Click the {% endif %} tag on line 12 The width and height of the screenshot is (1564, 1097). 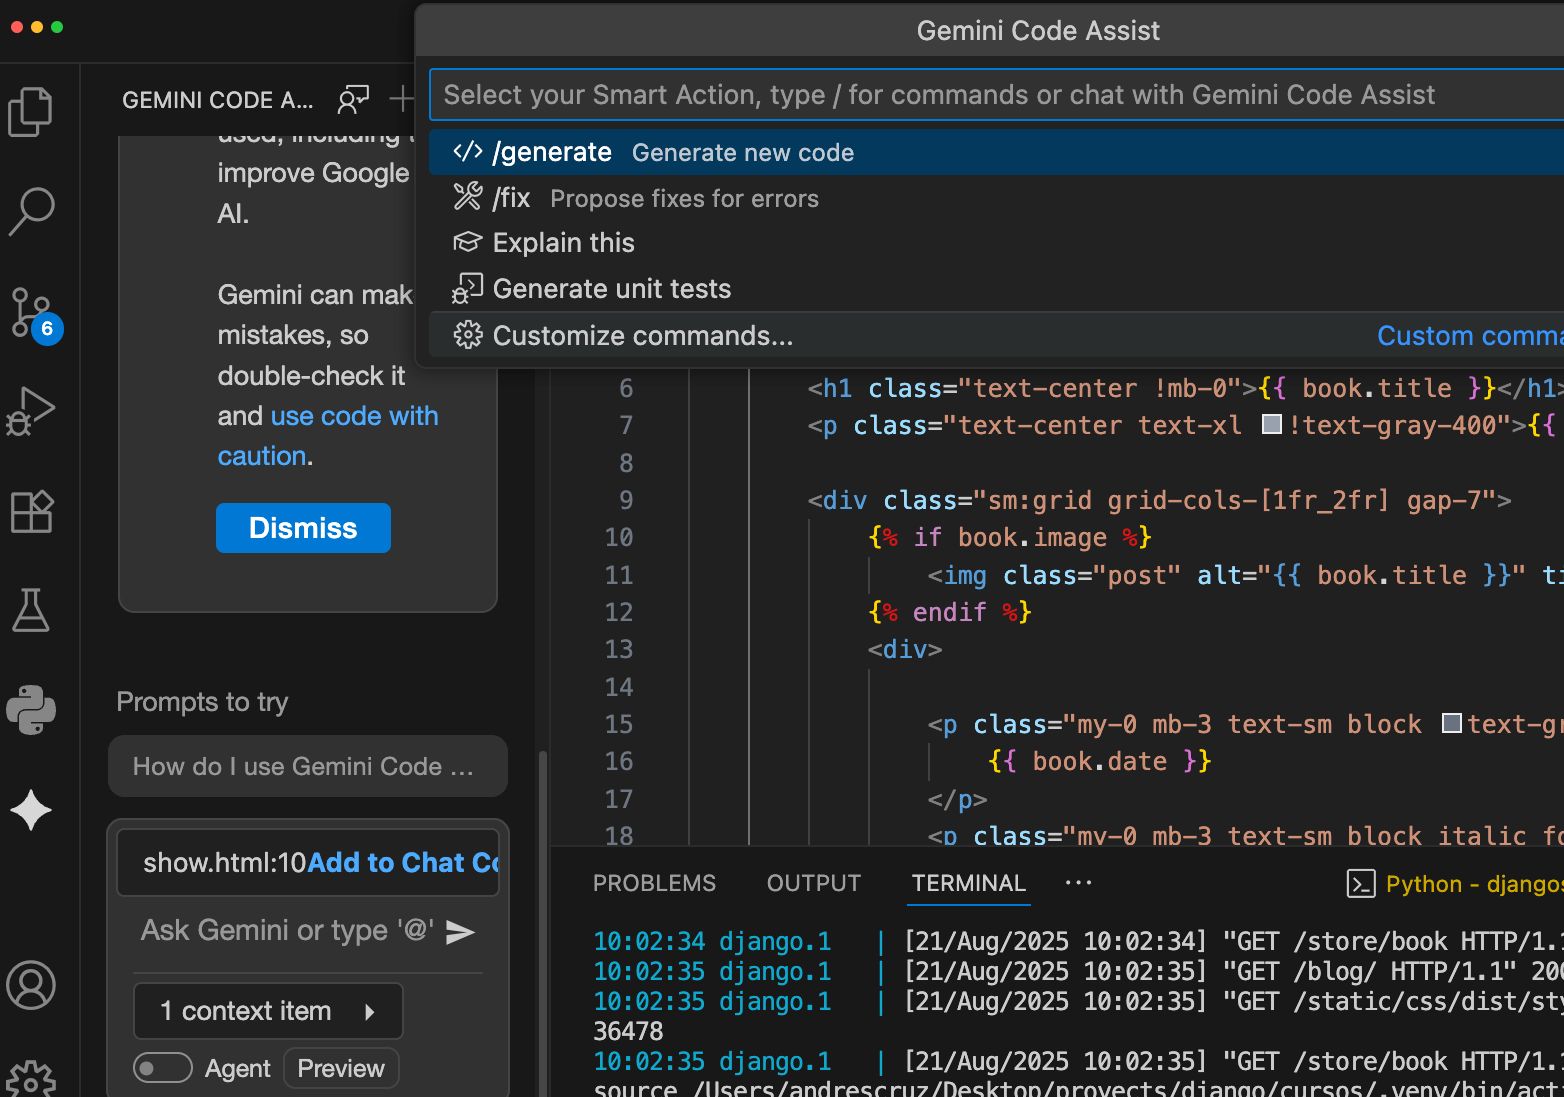point(950,612)
